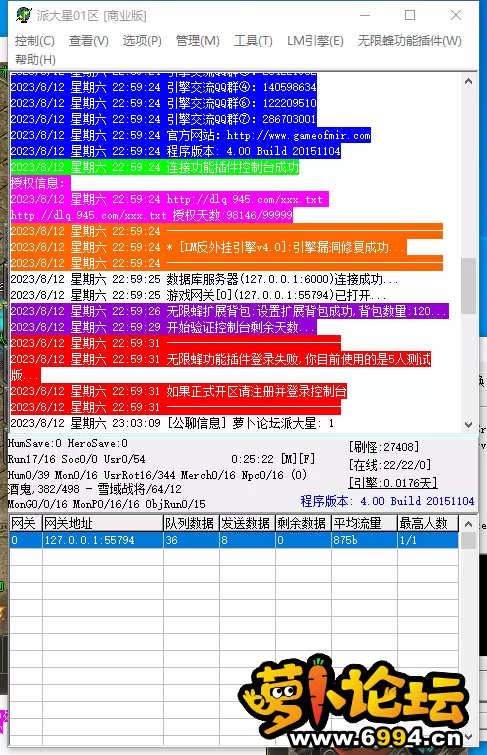
Task: Click the max players value 1/1
Action: [428, 540]
